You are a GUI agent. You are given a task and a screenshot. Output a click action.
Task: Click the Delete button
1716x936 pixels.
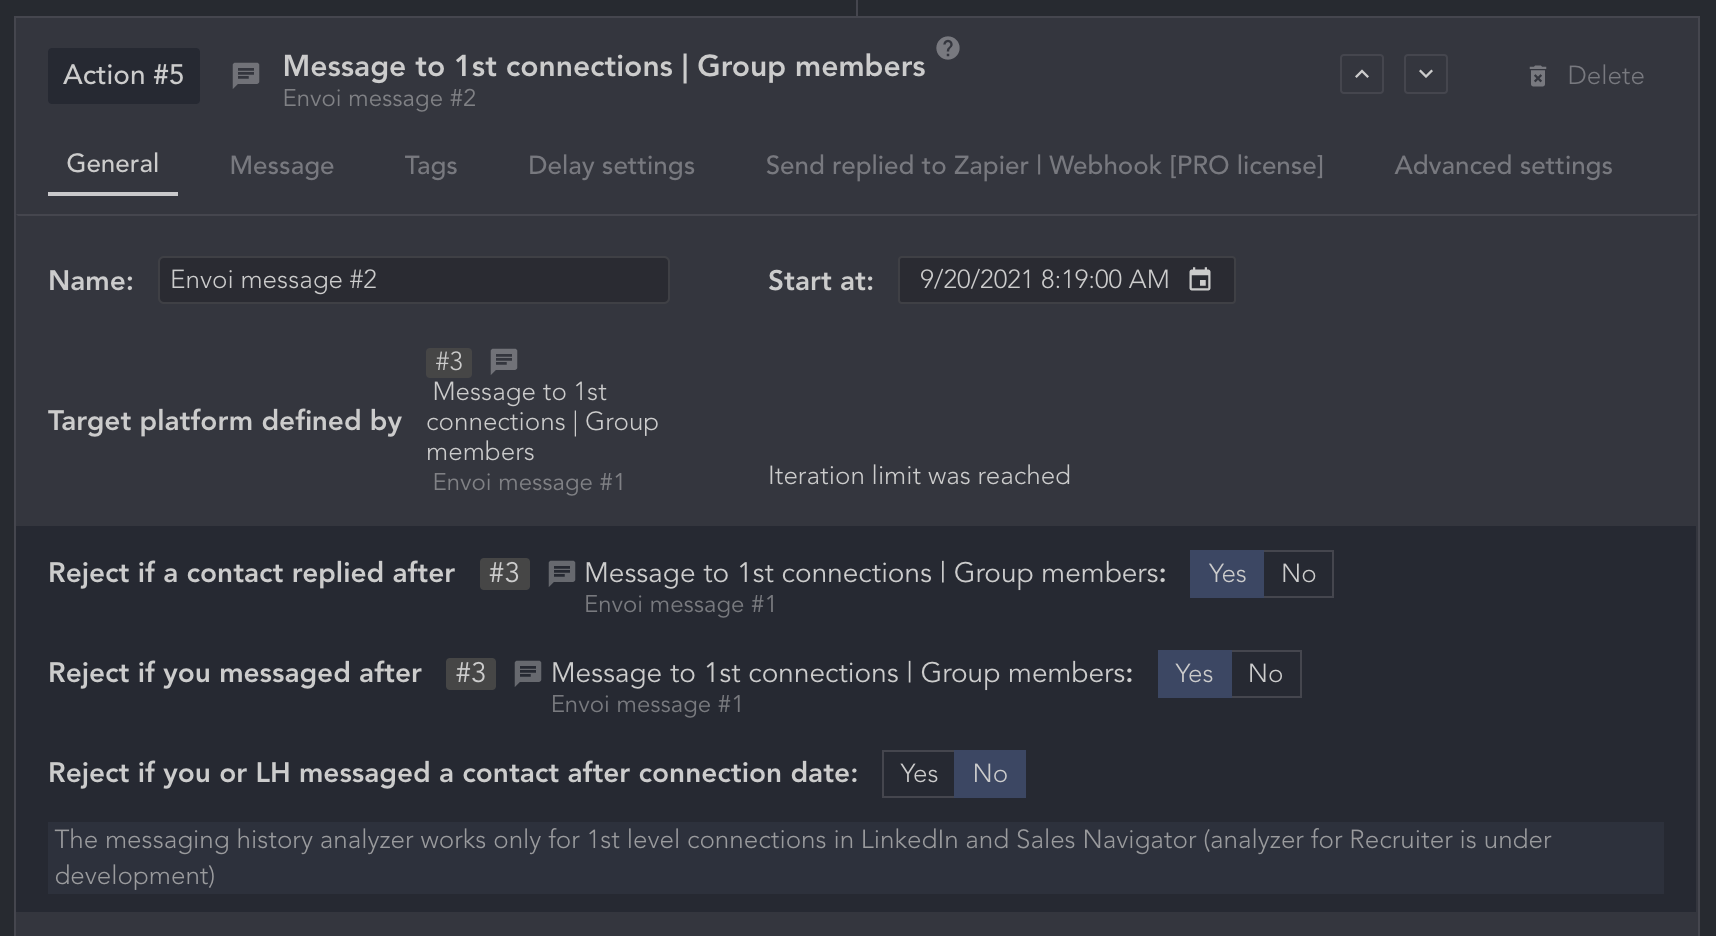(x=1604, y=76)
